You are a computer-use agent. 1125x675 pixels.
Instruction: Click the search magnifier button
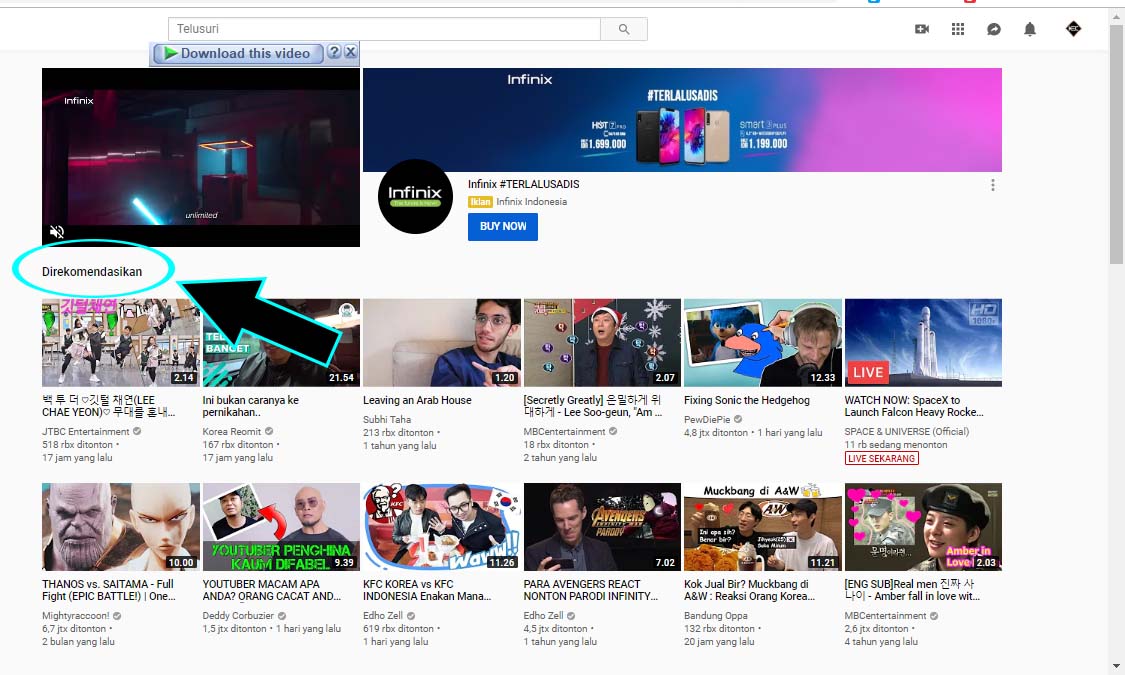coord(623,29)
